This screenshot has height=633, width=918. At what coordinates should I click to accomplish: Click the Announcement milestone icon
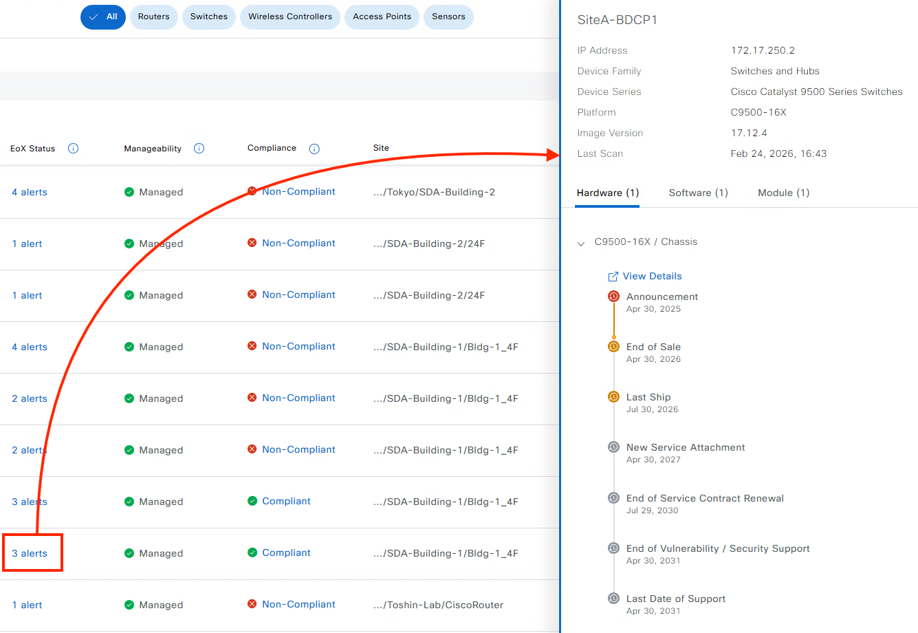tap(613, 297)
